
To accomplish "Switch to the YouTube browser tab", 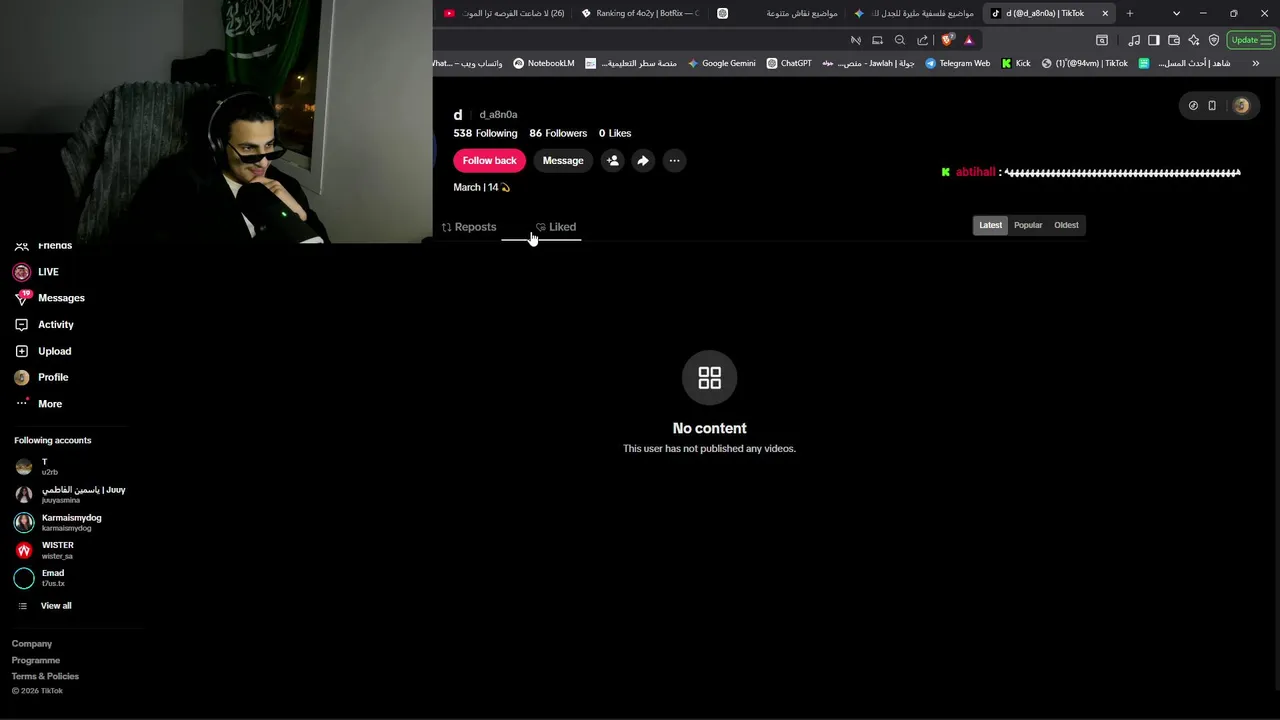I will [x=506, y=13].
